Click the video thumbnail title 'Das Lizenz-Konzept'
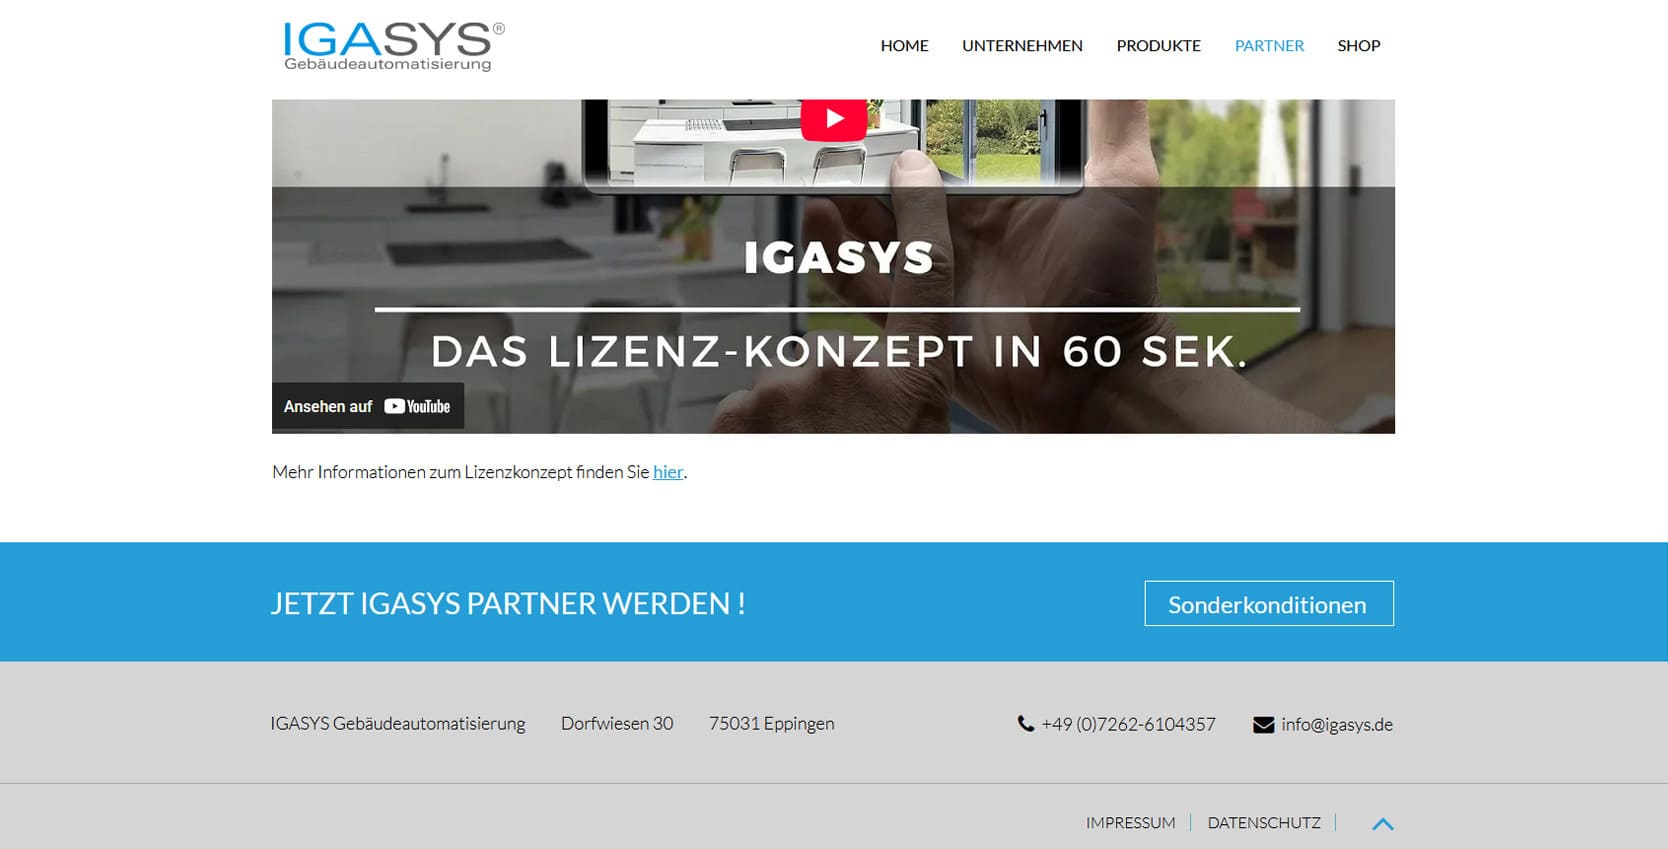The image size is (1668, 849). point(839,352)
